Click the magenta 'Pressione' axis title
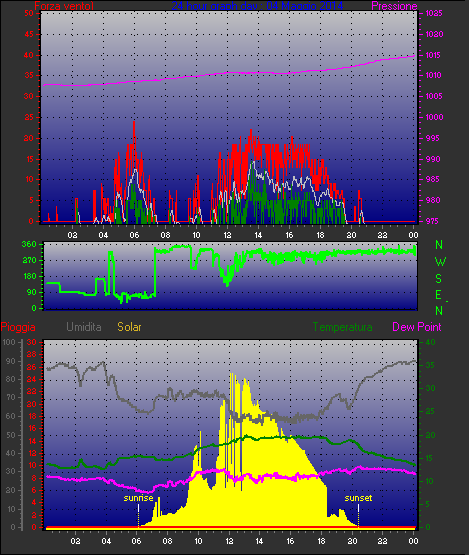This screenshot has width=469, height=555. pyautogui.click(x=394, y=6)
